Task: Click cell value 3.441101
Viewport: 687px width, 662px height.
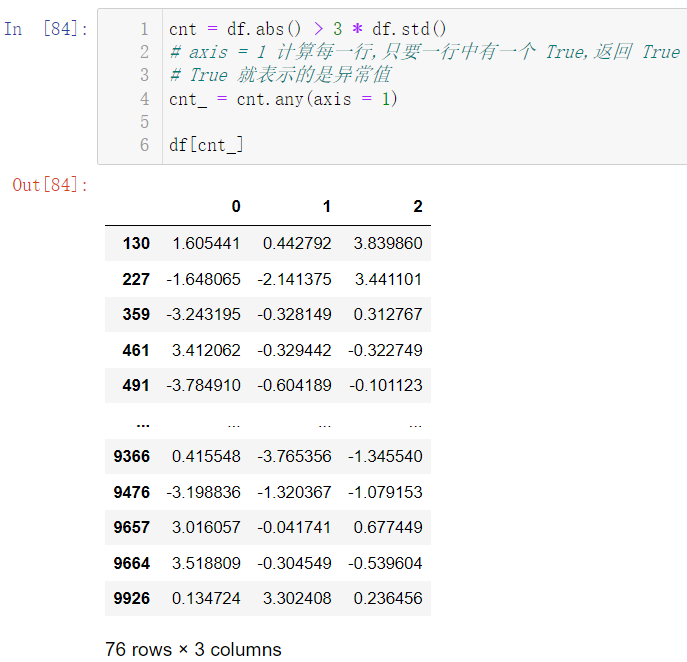Action: [x=388, y=280]
